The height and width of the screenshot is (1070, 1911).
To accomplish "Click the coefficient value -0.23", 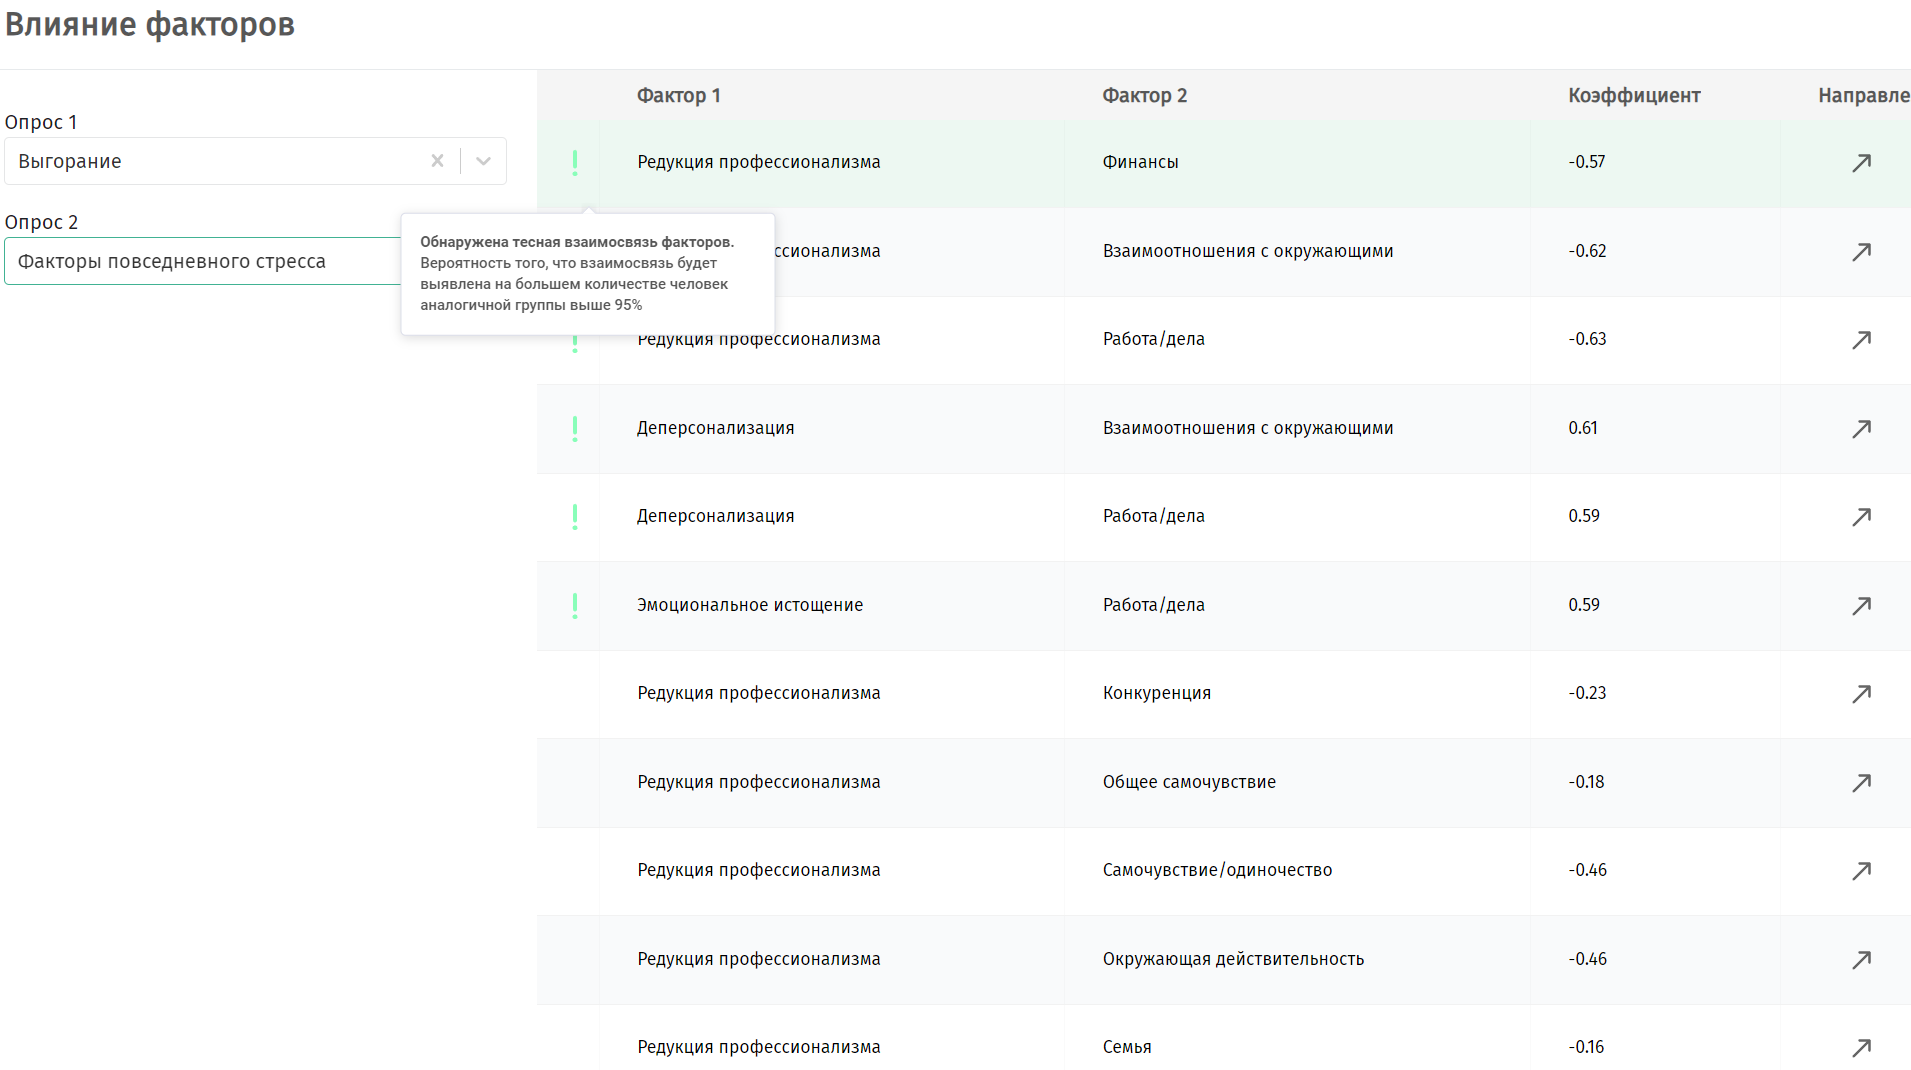I will [x=1587, y=693].
